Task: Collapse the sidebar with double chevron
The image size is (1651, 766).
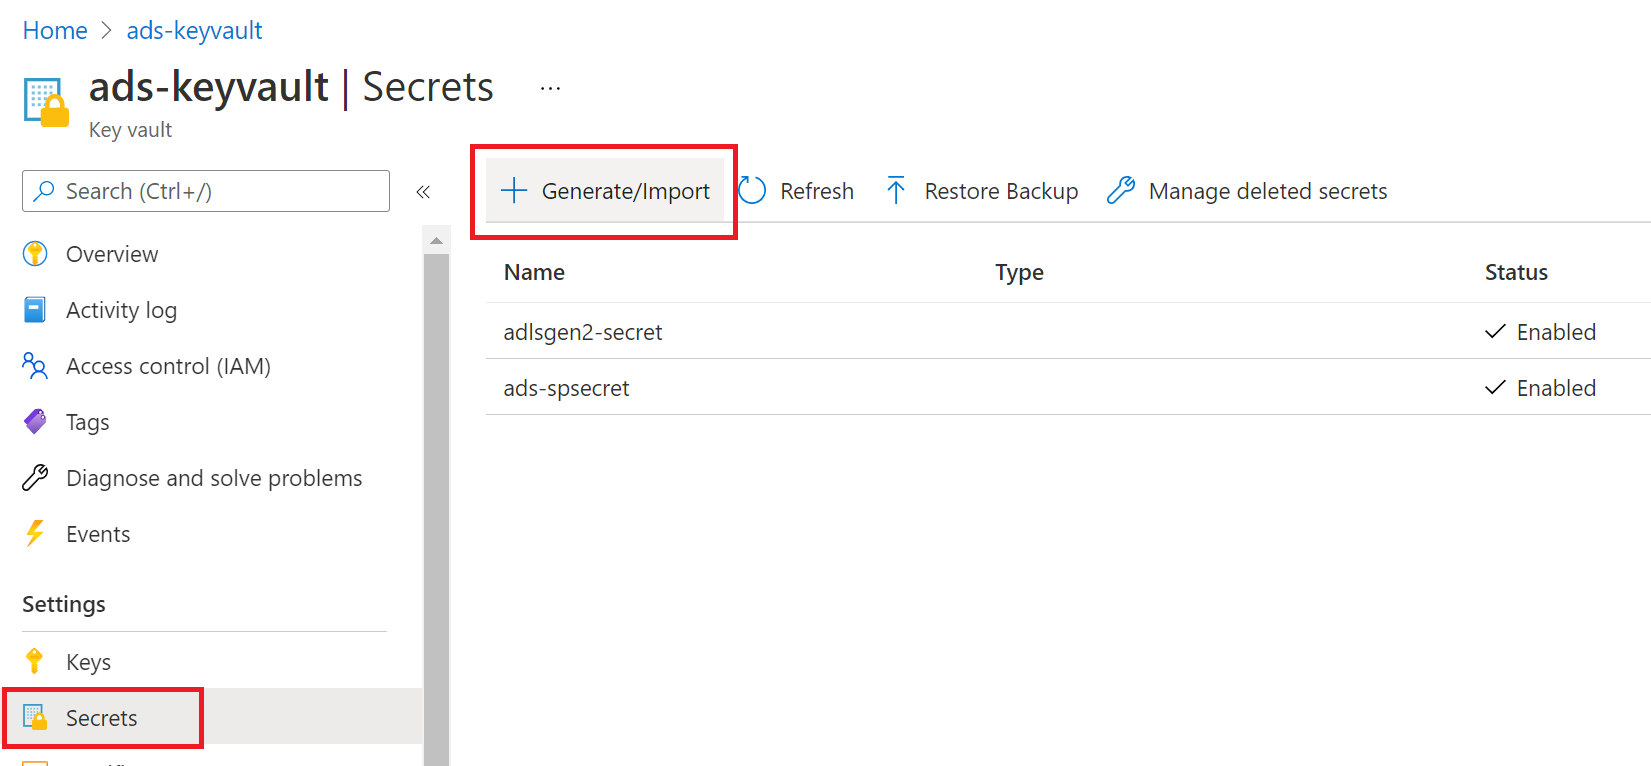Action: pyautogui.click(x=423, y=192)
